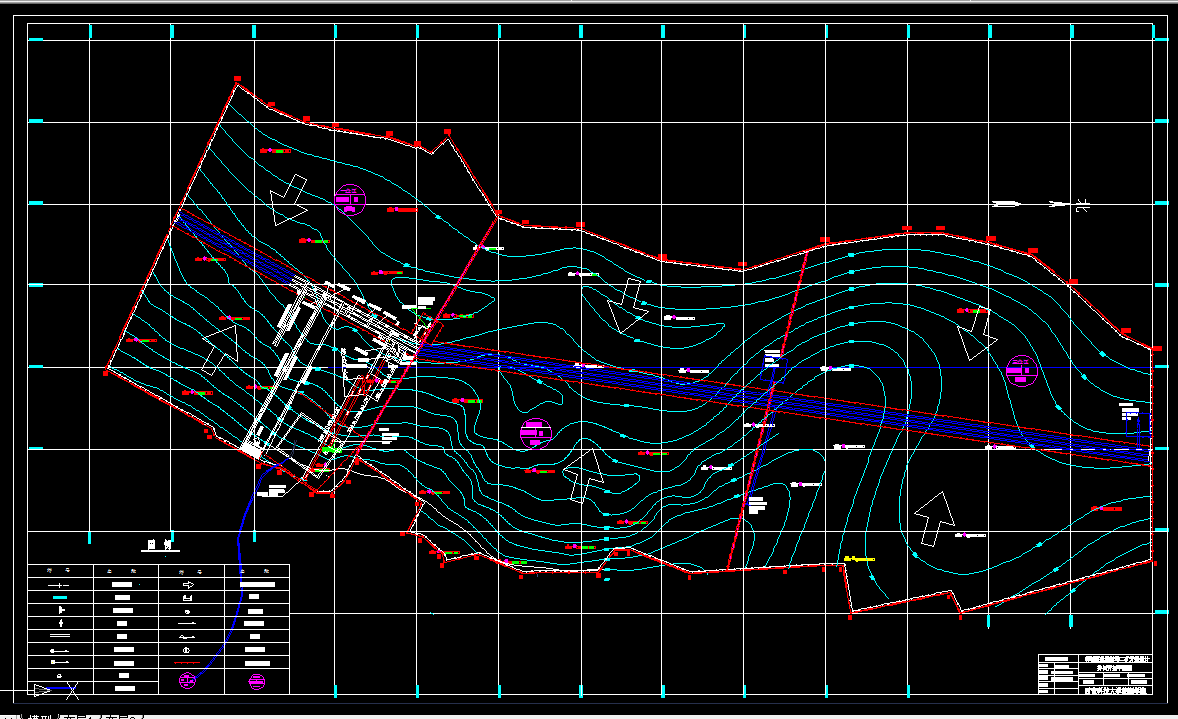Screen dimensions: 1178x719
Task: Click the triangle-and-X symbol in the legend's last row
Action: (x=56, y=689)
